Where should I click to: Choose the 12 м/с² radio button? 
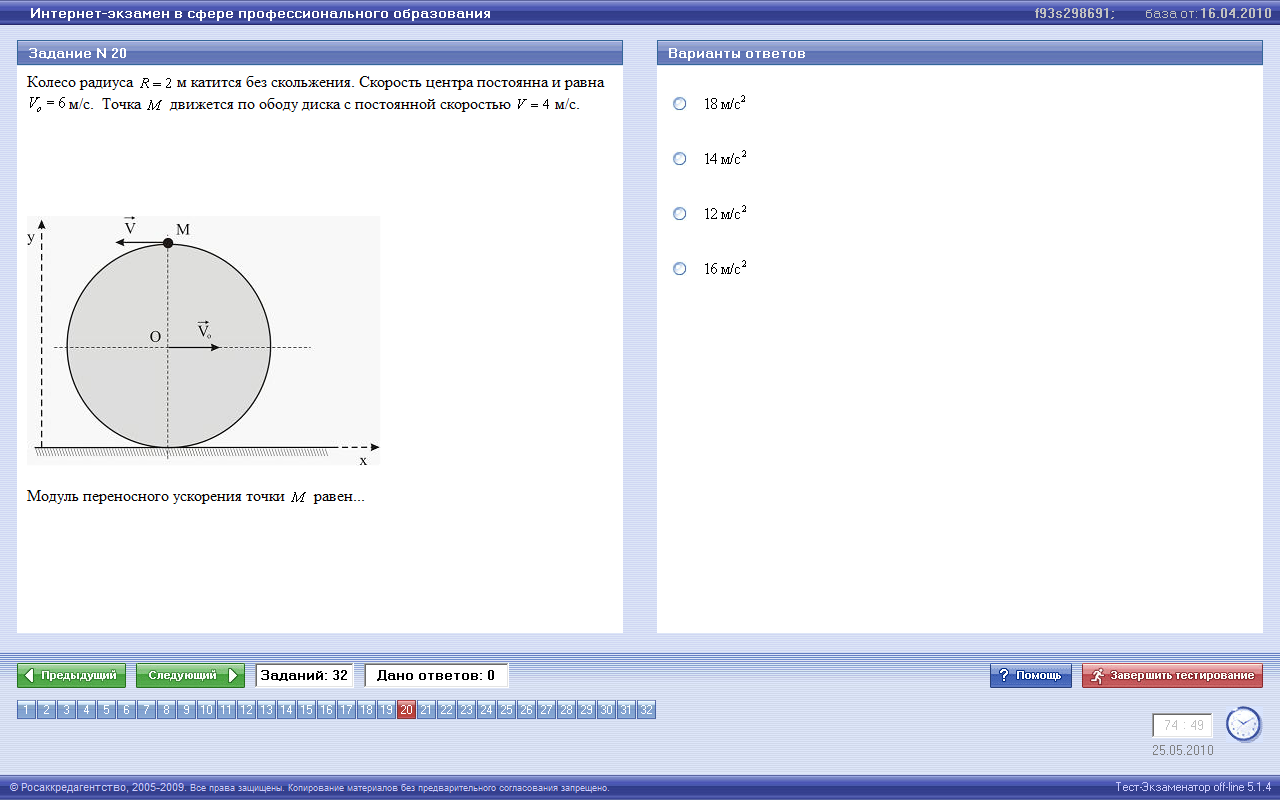680,214
